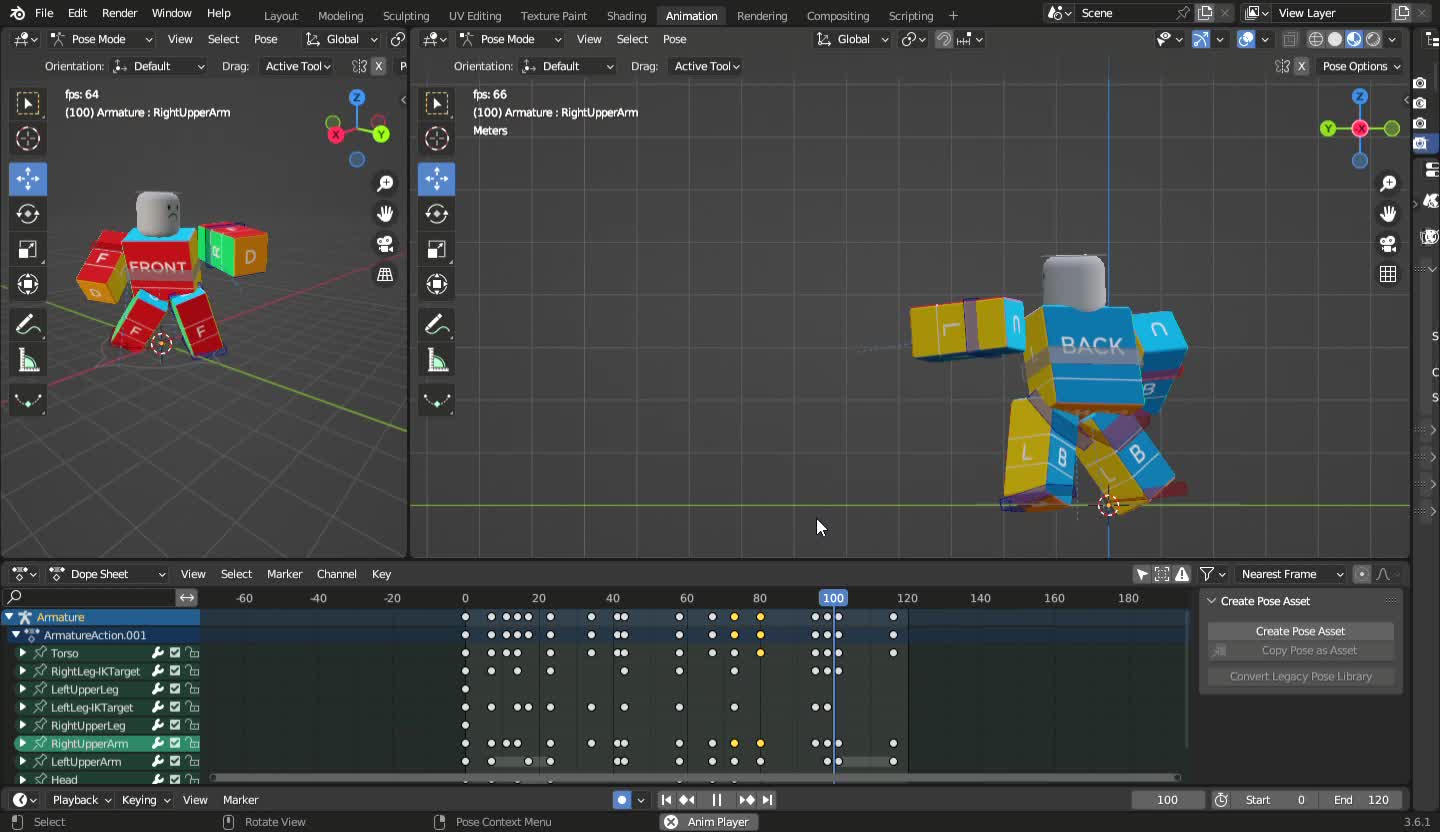
Task: Toggle viewport overlays button
Action: point(1246,39)
